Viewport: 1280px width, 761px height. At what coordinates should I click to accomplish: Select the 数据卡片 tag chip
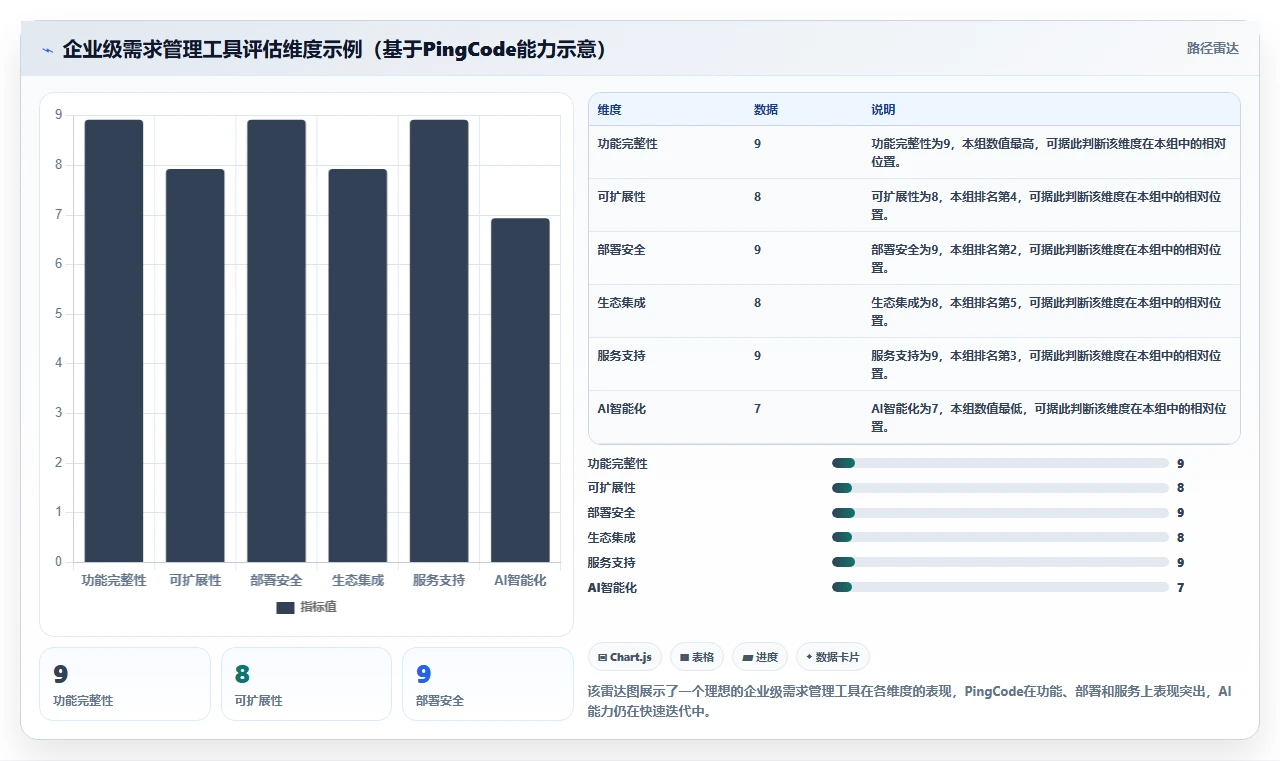tap(833, 657)
